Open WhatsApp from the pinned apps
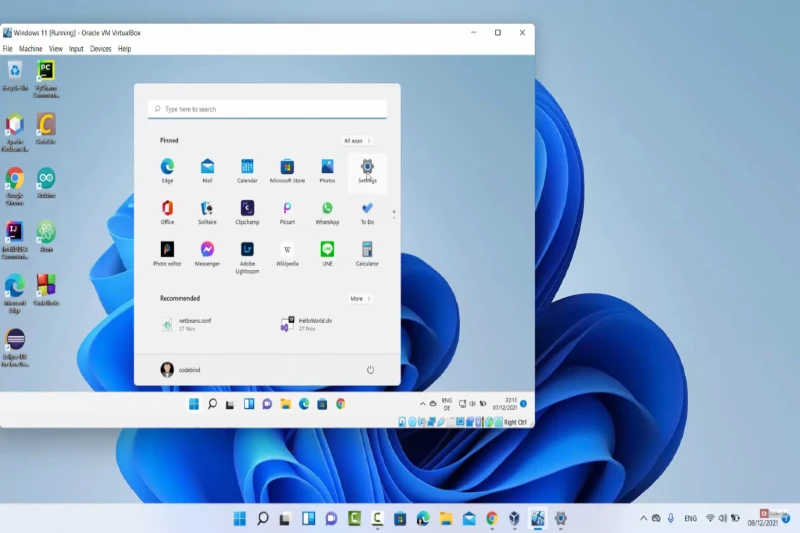The height and width of the screenshot is (533, 800). (x=327, y=212)
